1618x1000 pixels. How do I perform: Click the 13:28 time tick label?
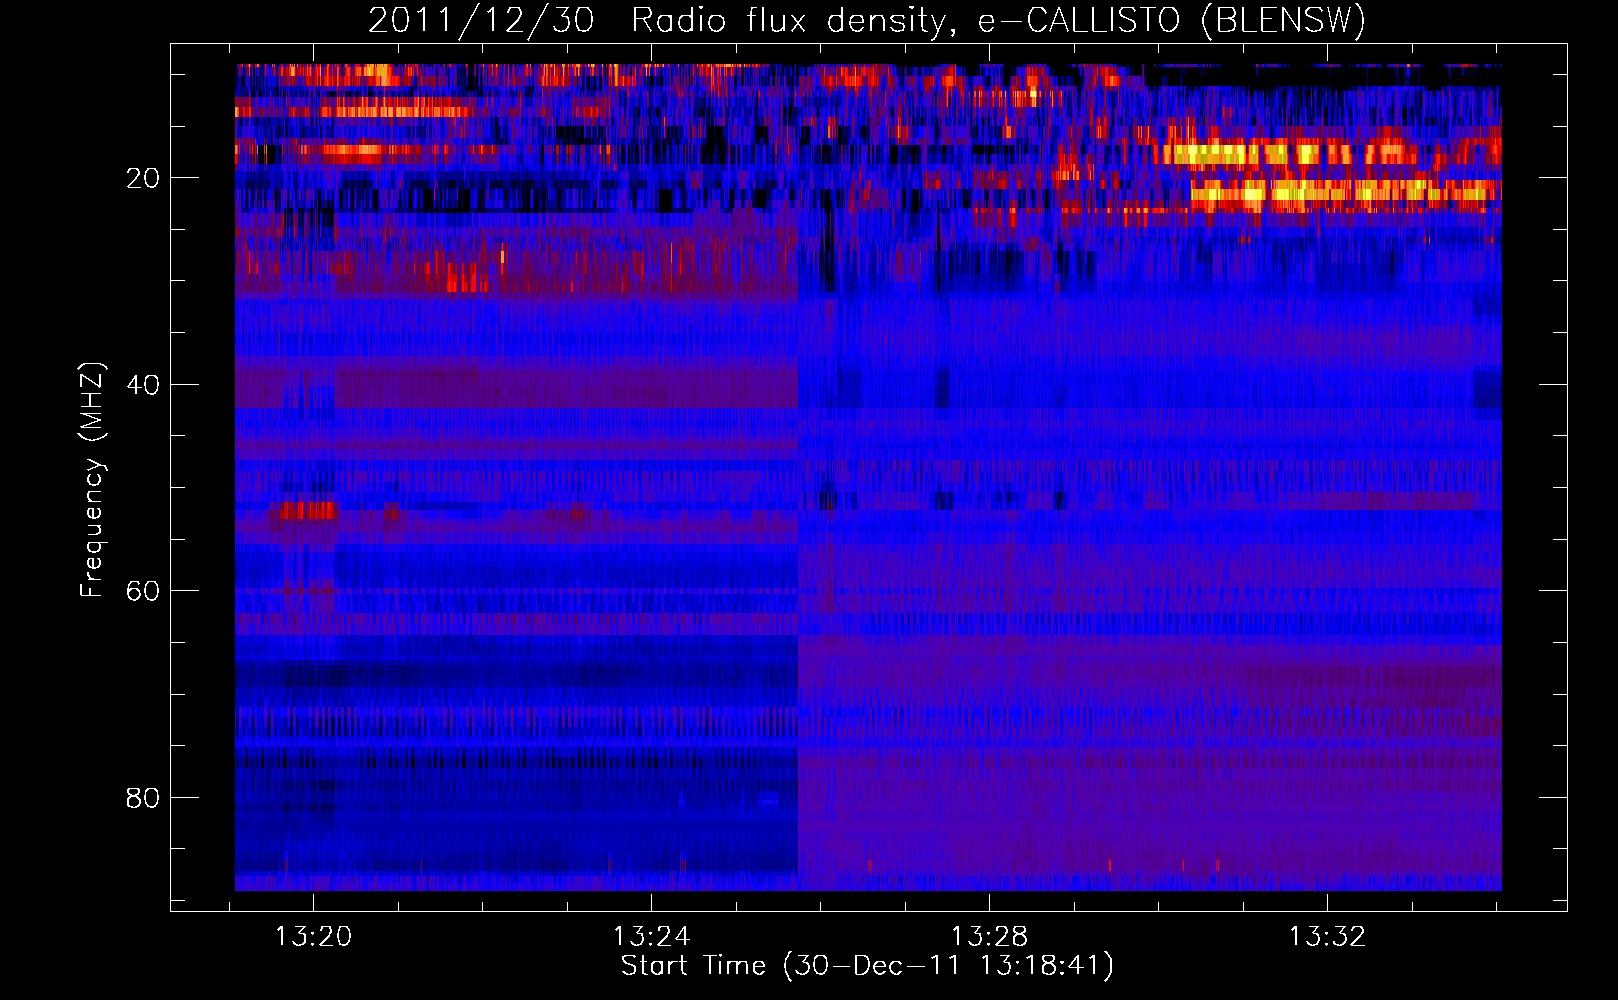coord(989,937)
